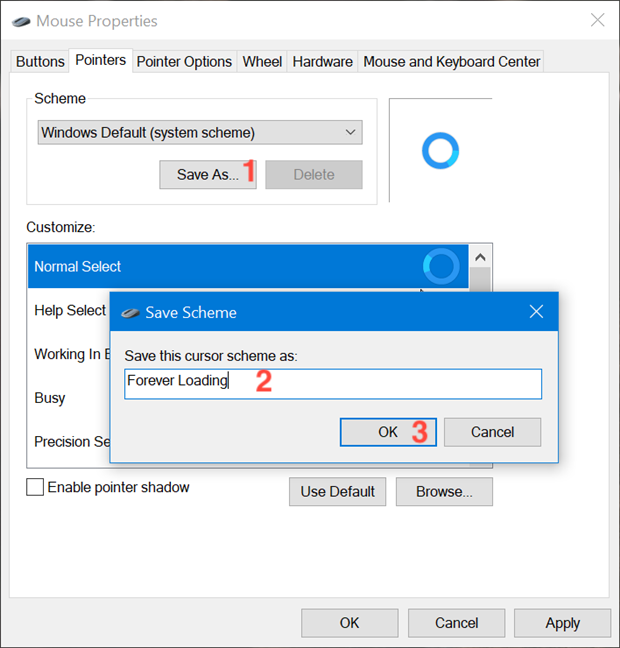Click the cursor preview spinner image
This screenshot has width=620, height=648.
440,150
